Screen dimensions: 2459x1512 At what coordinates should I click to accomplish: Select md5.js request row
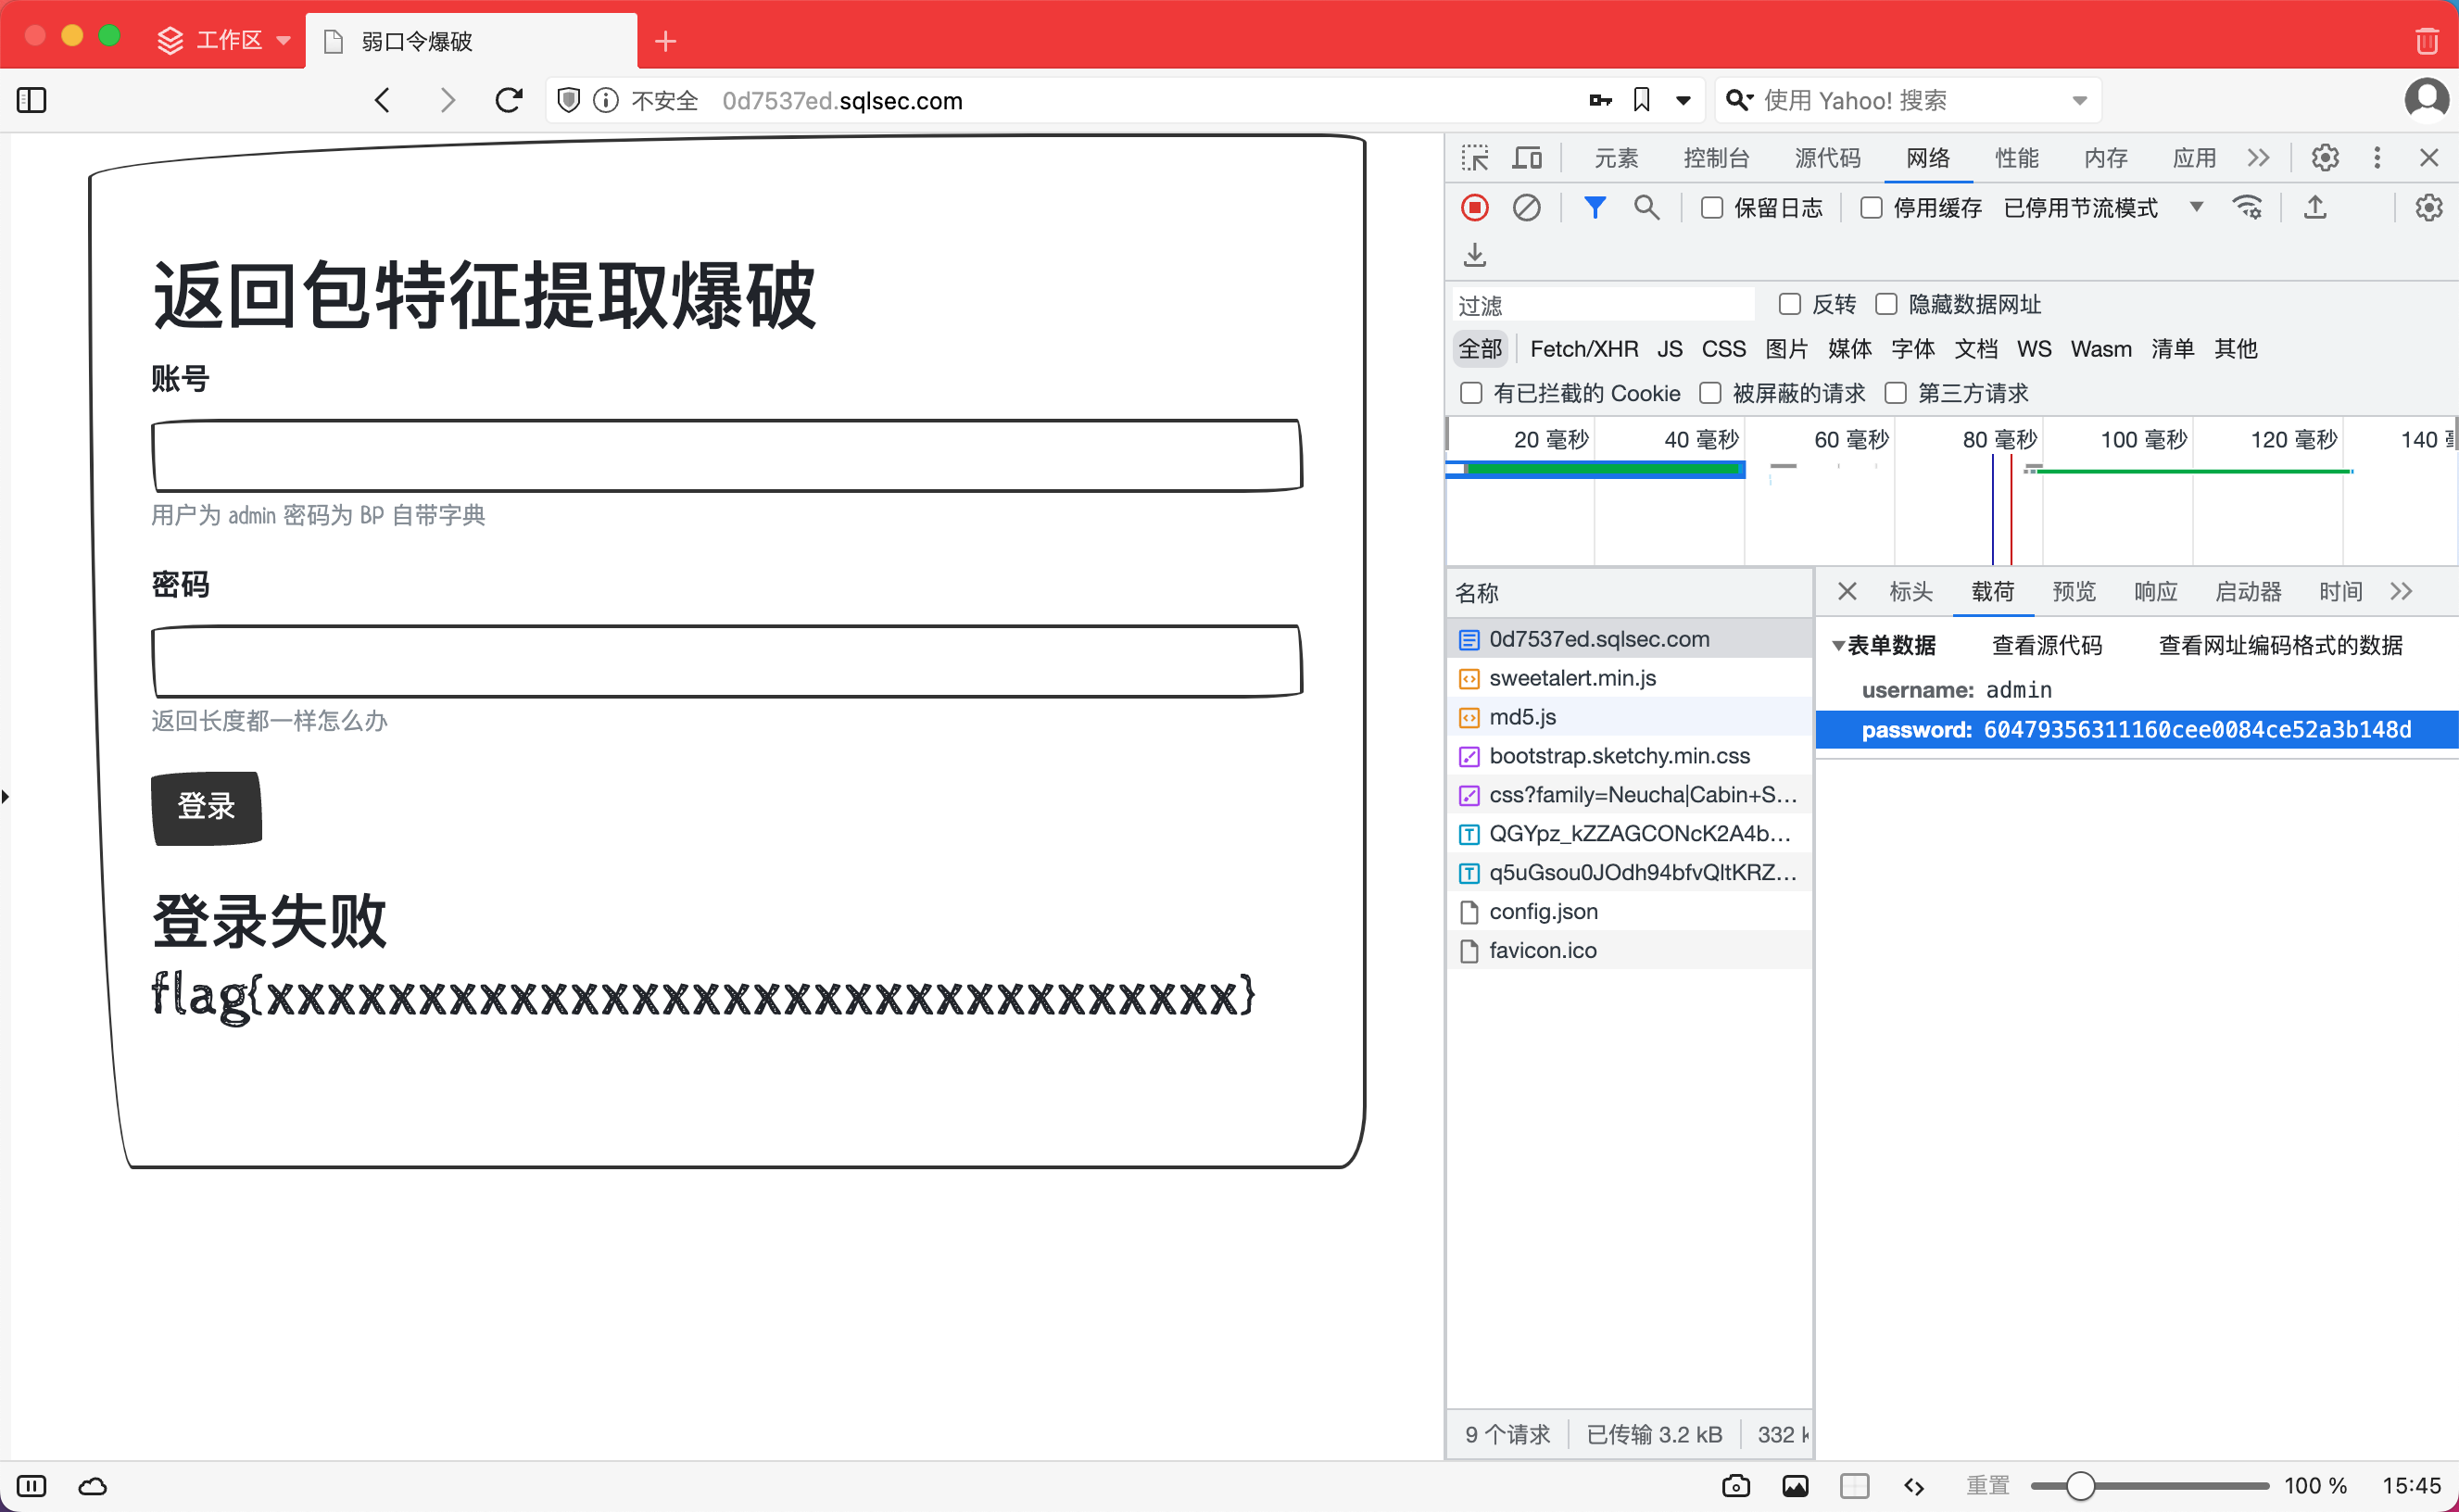pos(1630,717)
